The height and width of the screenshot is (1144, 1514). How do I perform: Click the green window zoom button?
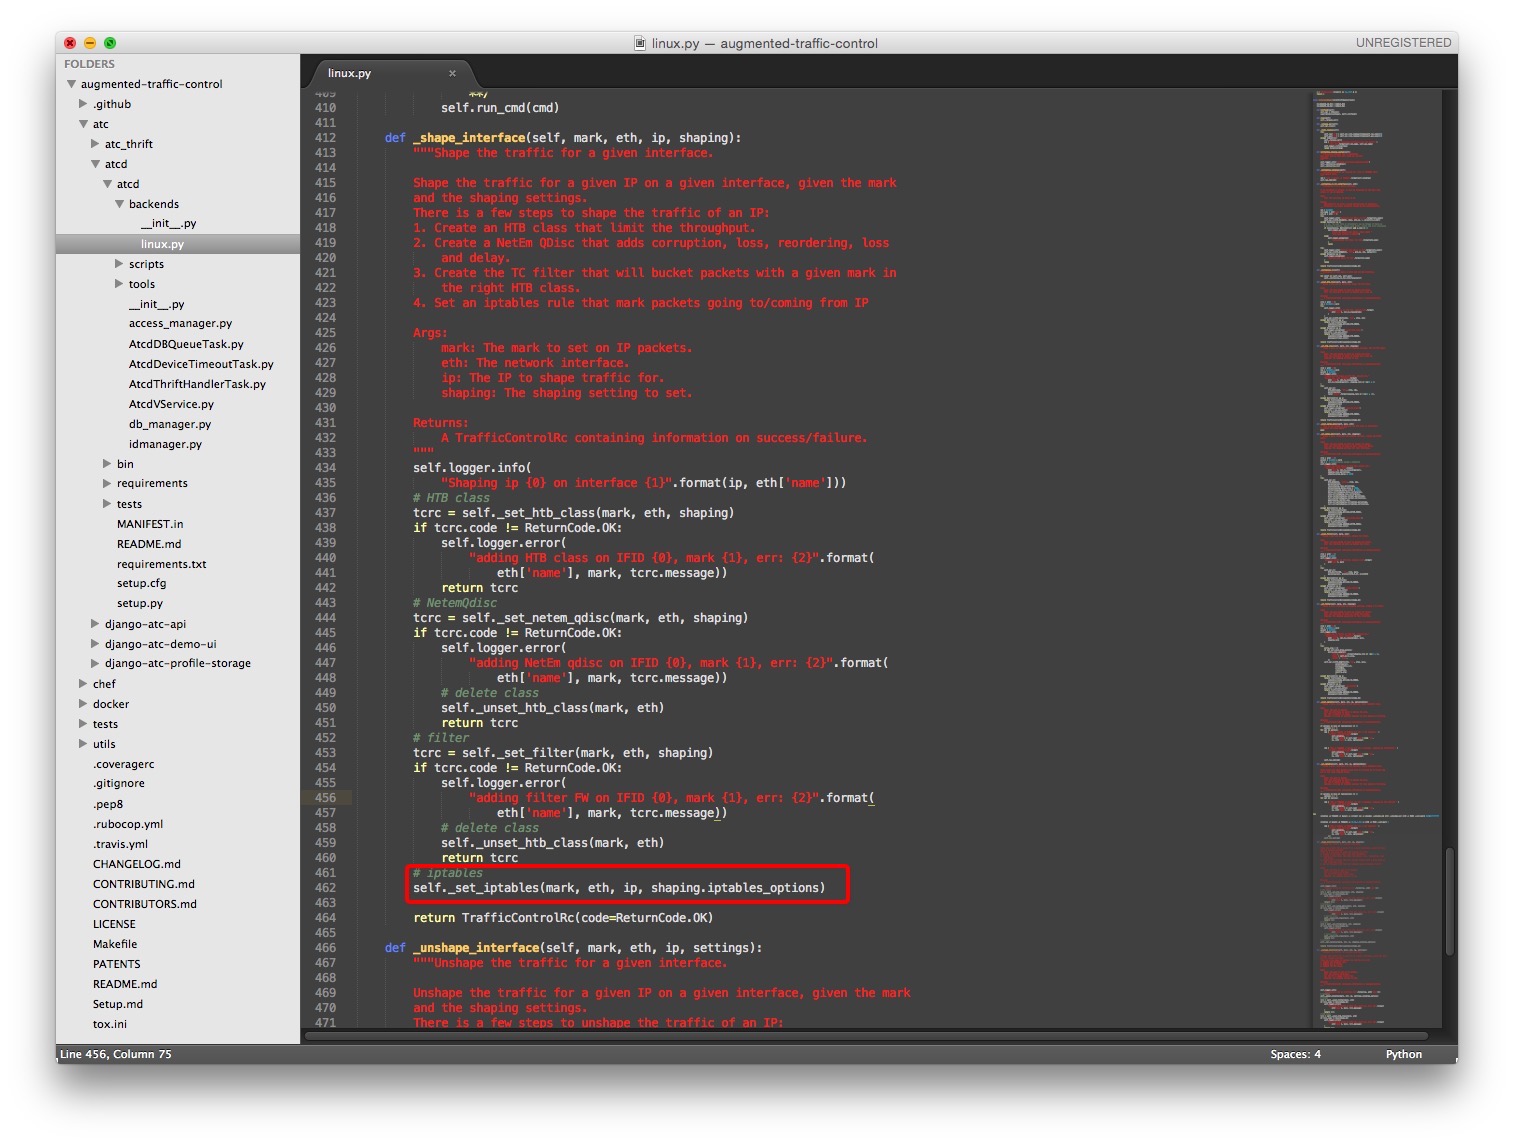110,43
